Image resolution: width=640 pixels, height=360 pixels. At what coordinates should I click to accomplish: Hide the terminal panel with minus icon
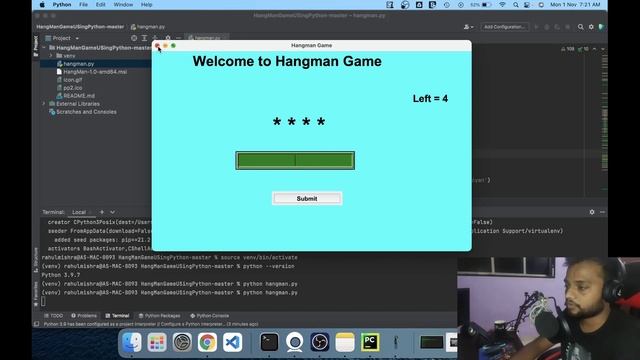click(602, 212)
